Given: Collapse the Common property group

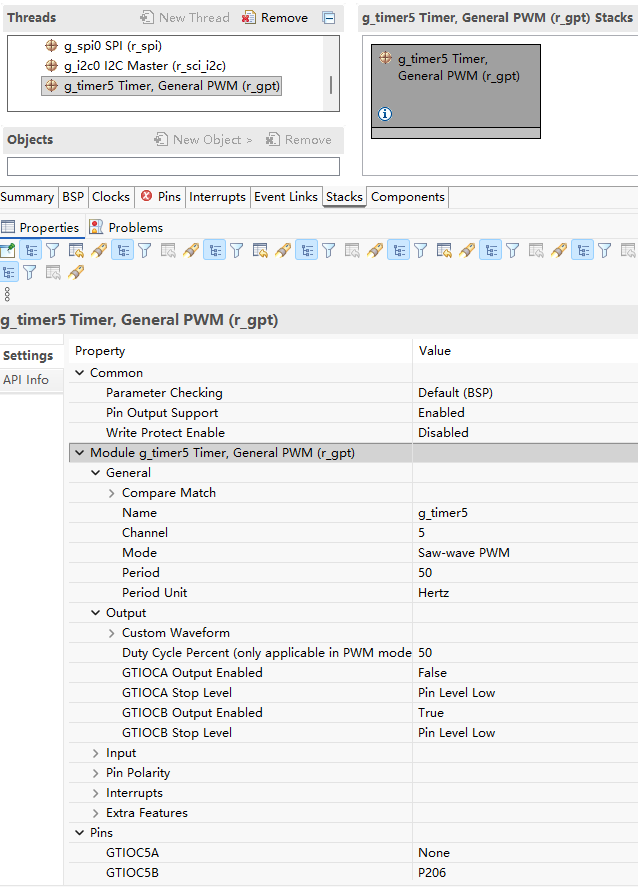Looking at the screenshot, I should (x=80, y=373).
